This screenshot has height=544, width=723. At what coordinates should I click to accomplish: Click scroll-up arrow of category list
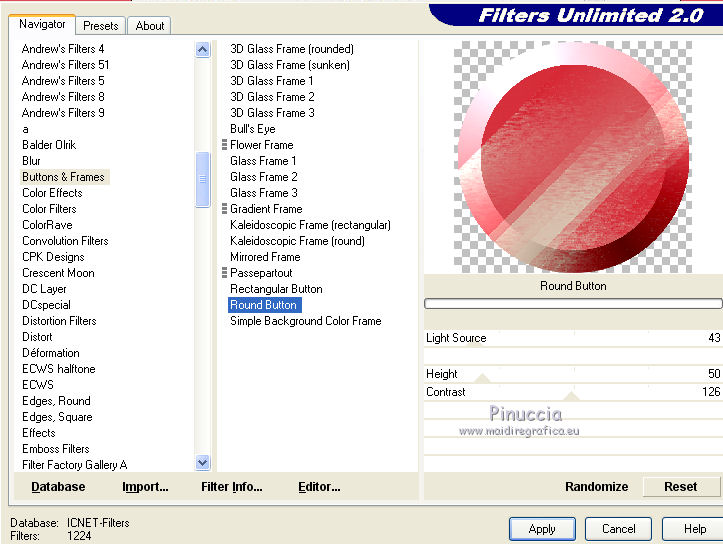coord(202,49)
